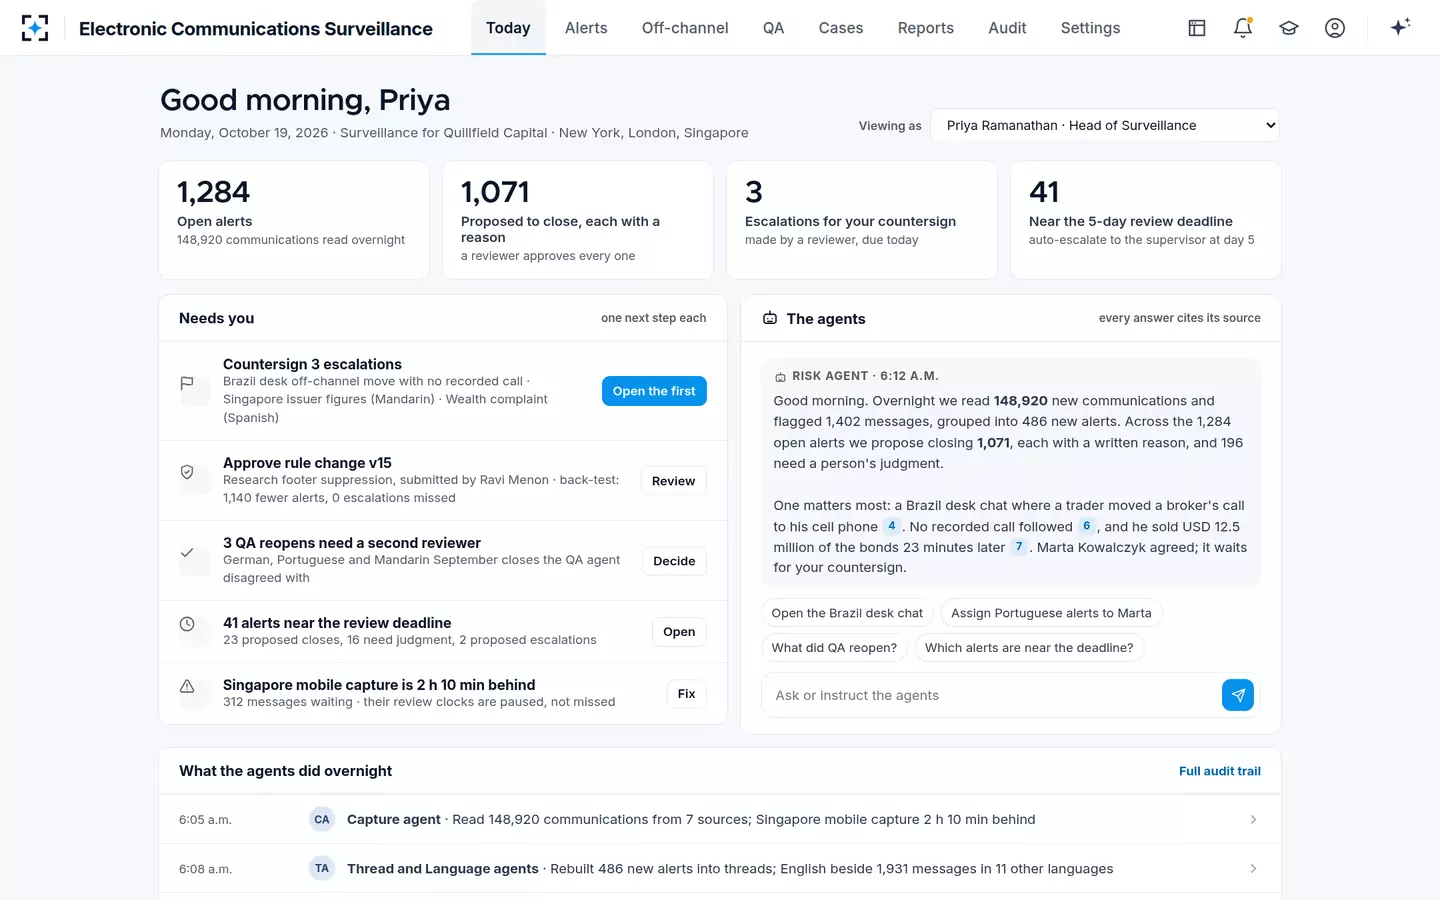Go to the QA tab
The width and height of the screenshot is (1440, 900).
point(773,28)
